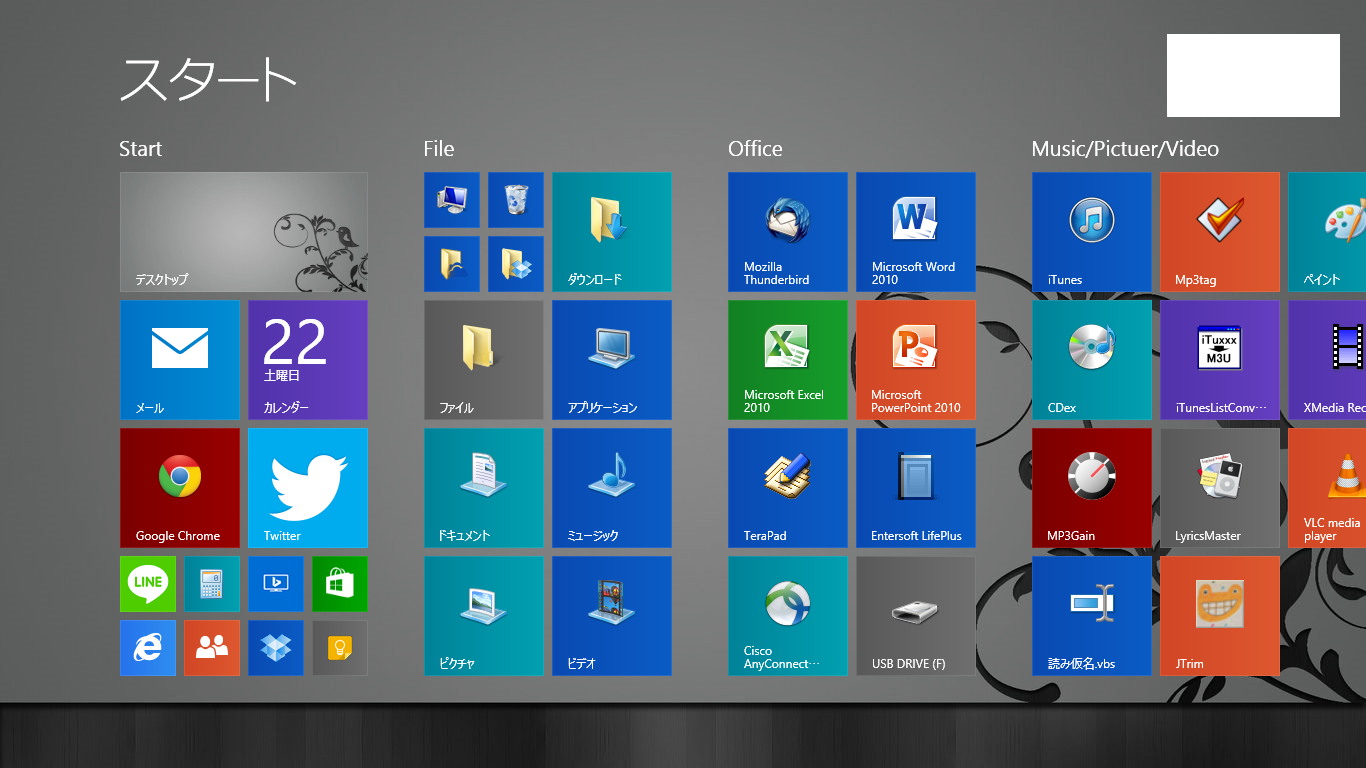Open the iTunesListConv tile
The image size is (1366, 768).
pos(1220,360)
